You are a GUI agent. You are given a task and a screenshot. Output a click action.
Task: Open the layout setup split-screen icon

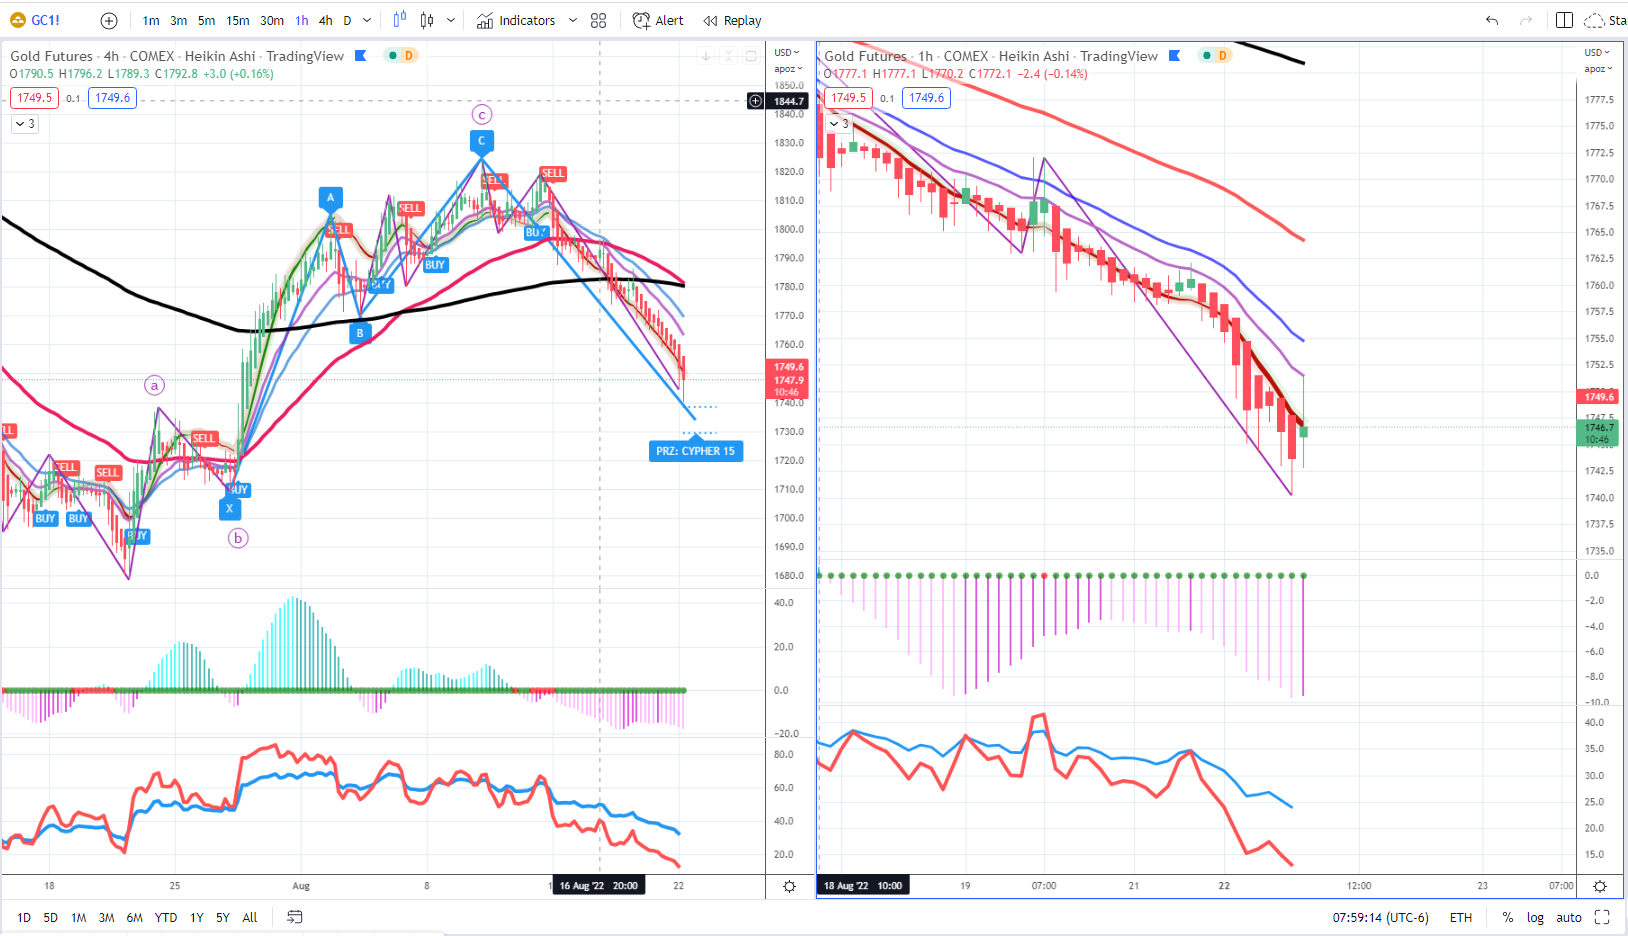[1565, 20]
